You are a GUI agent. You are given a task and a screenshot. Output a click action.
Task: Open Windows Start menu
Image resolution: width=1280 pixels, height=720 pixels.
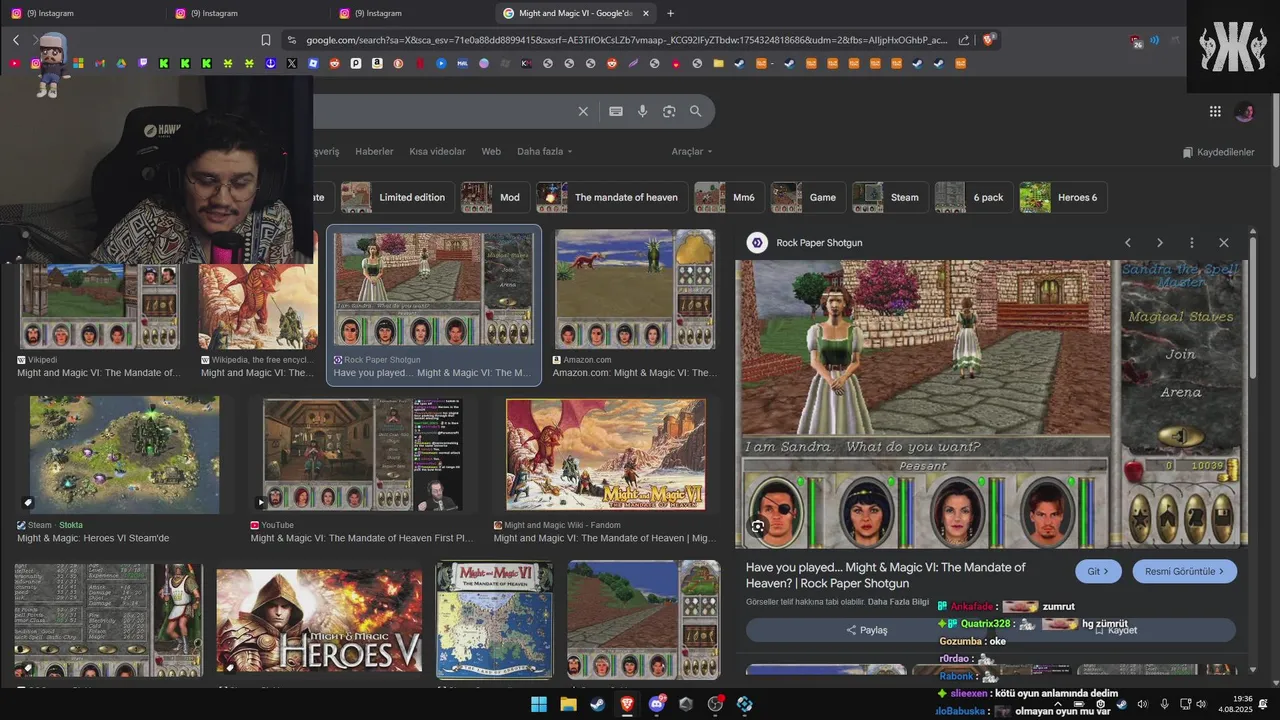539,704
